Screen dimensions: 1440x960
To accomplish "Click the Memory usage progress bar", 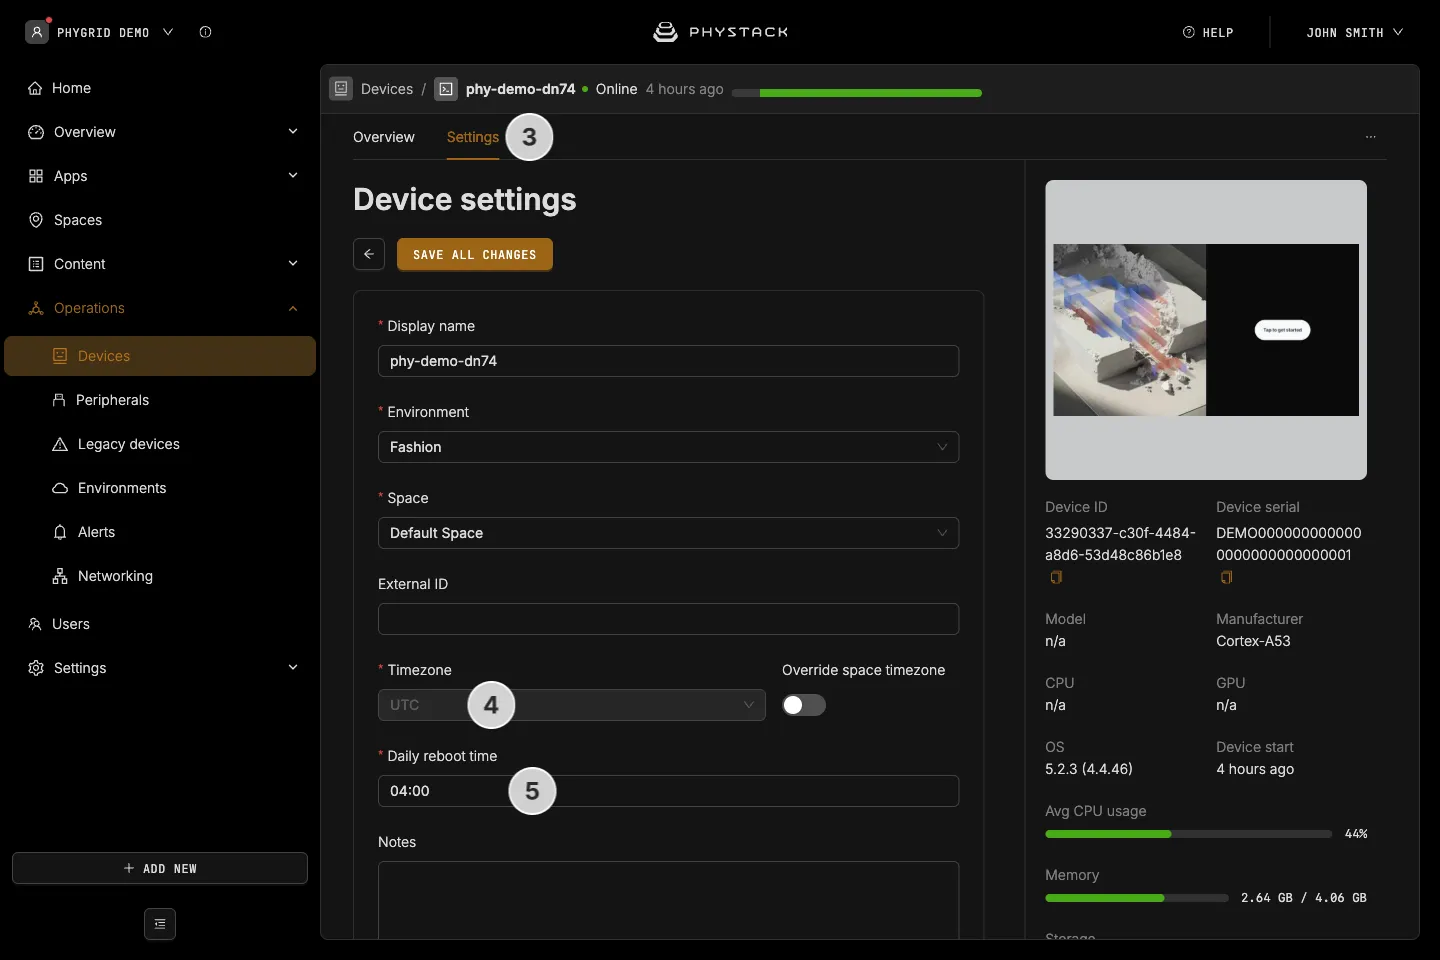I will [1137, 898].
